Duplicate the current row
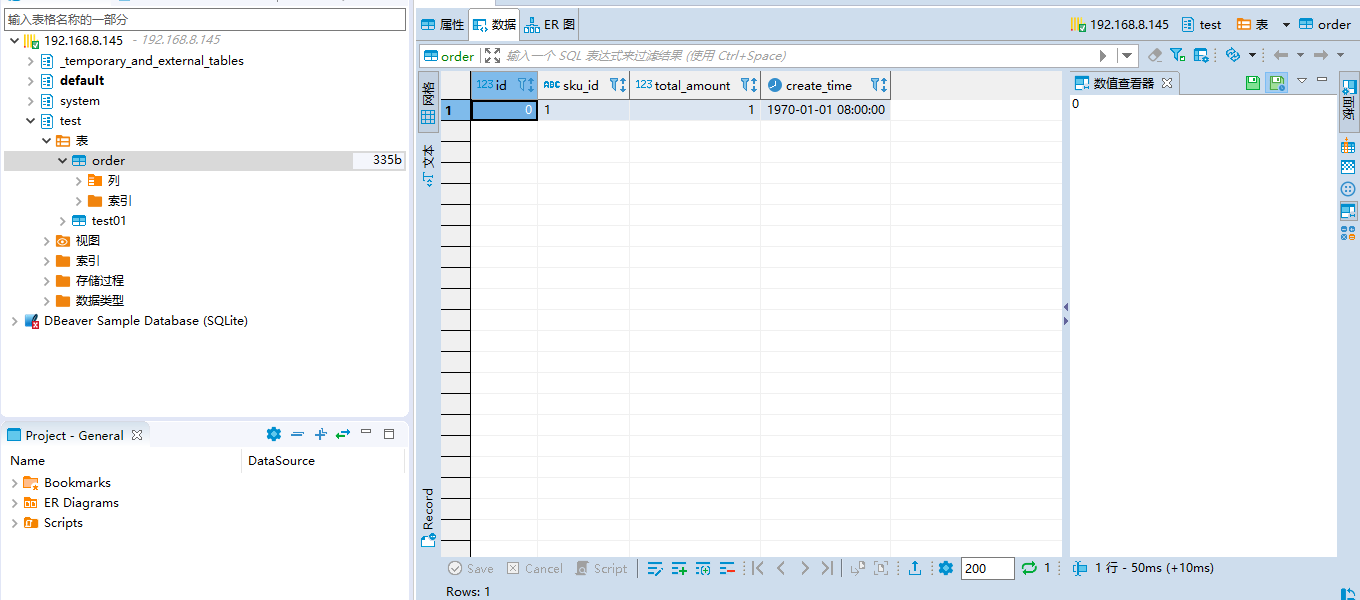1360x600 pixels. (703, 568)
